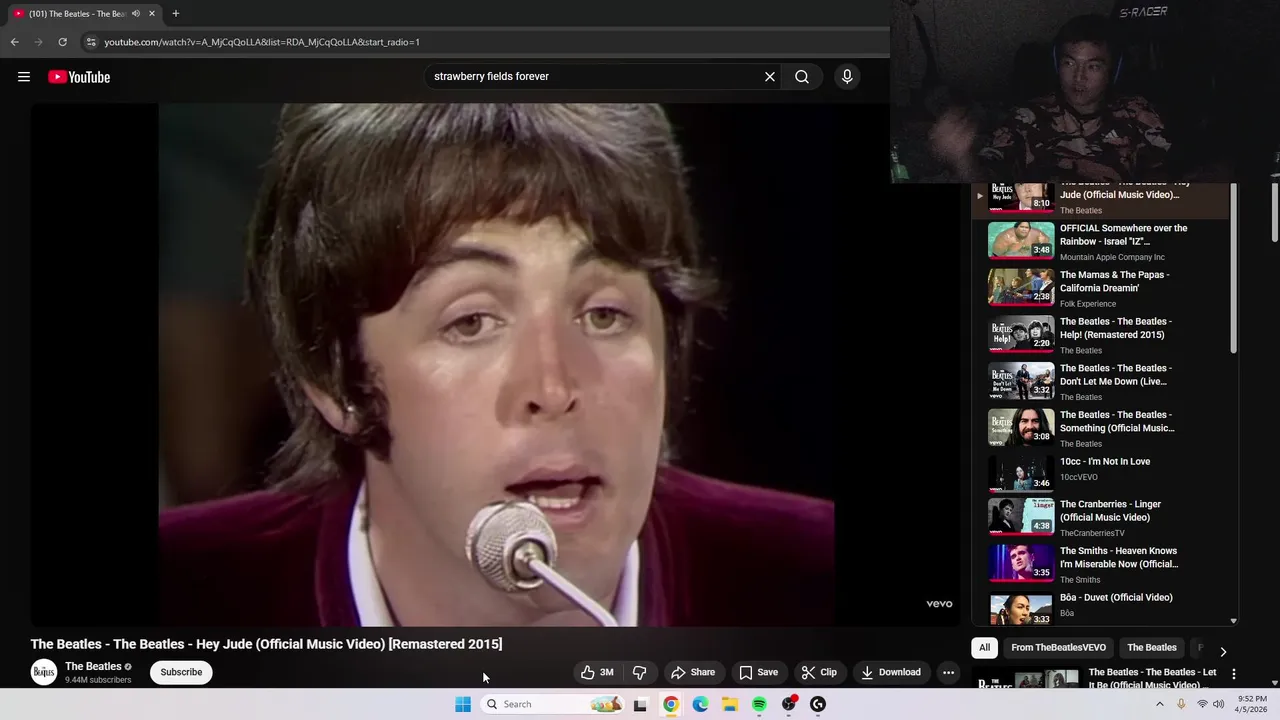Save the video to a playlist
This screenshot has height=720, width=1280.
point(758,672)
